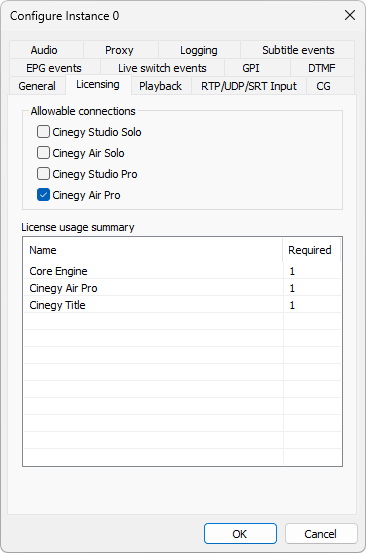The width and height of the screenshot is (366, 553).
Task: Select the Live switch events tab
Action: [x=162, y=68]
